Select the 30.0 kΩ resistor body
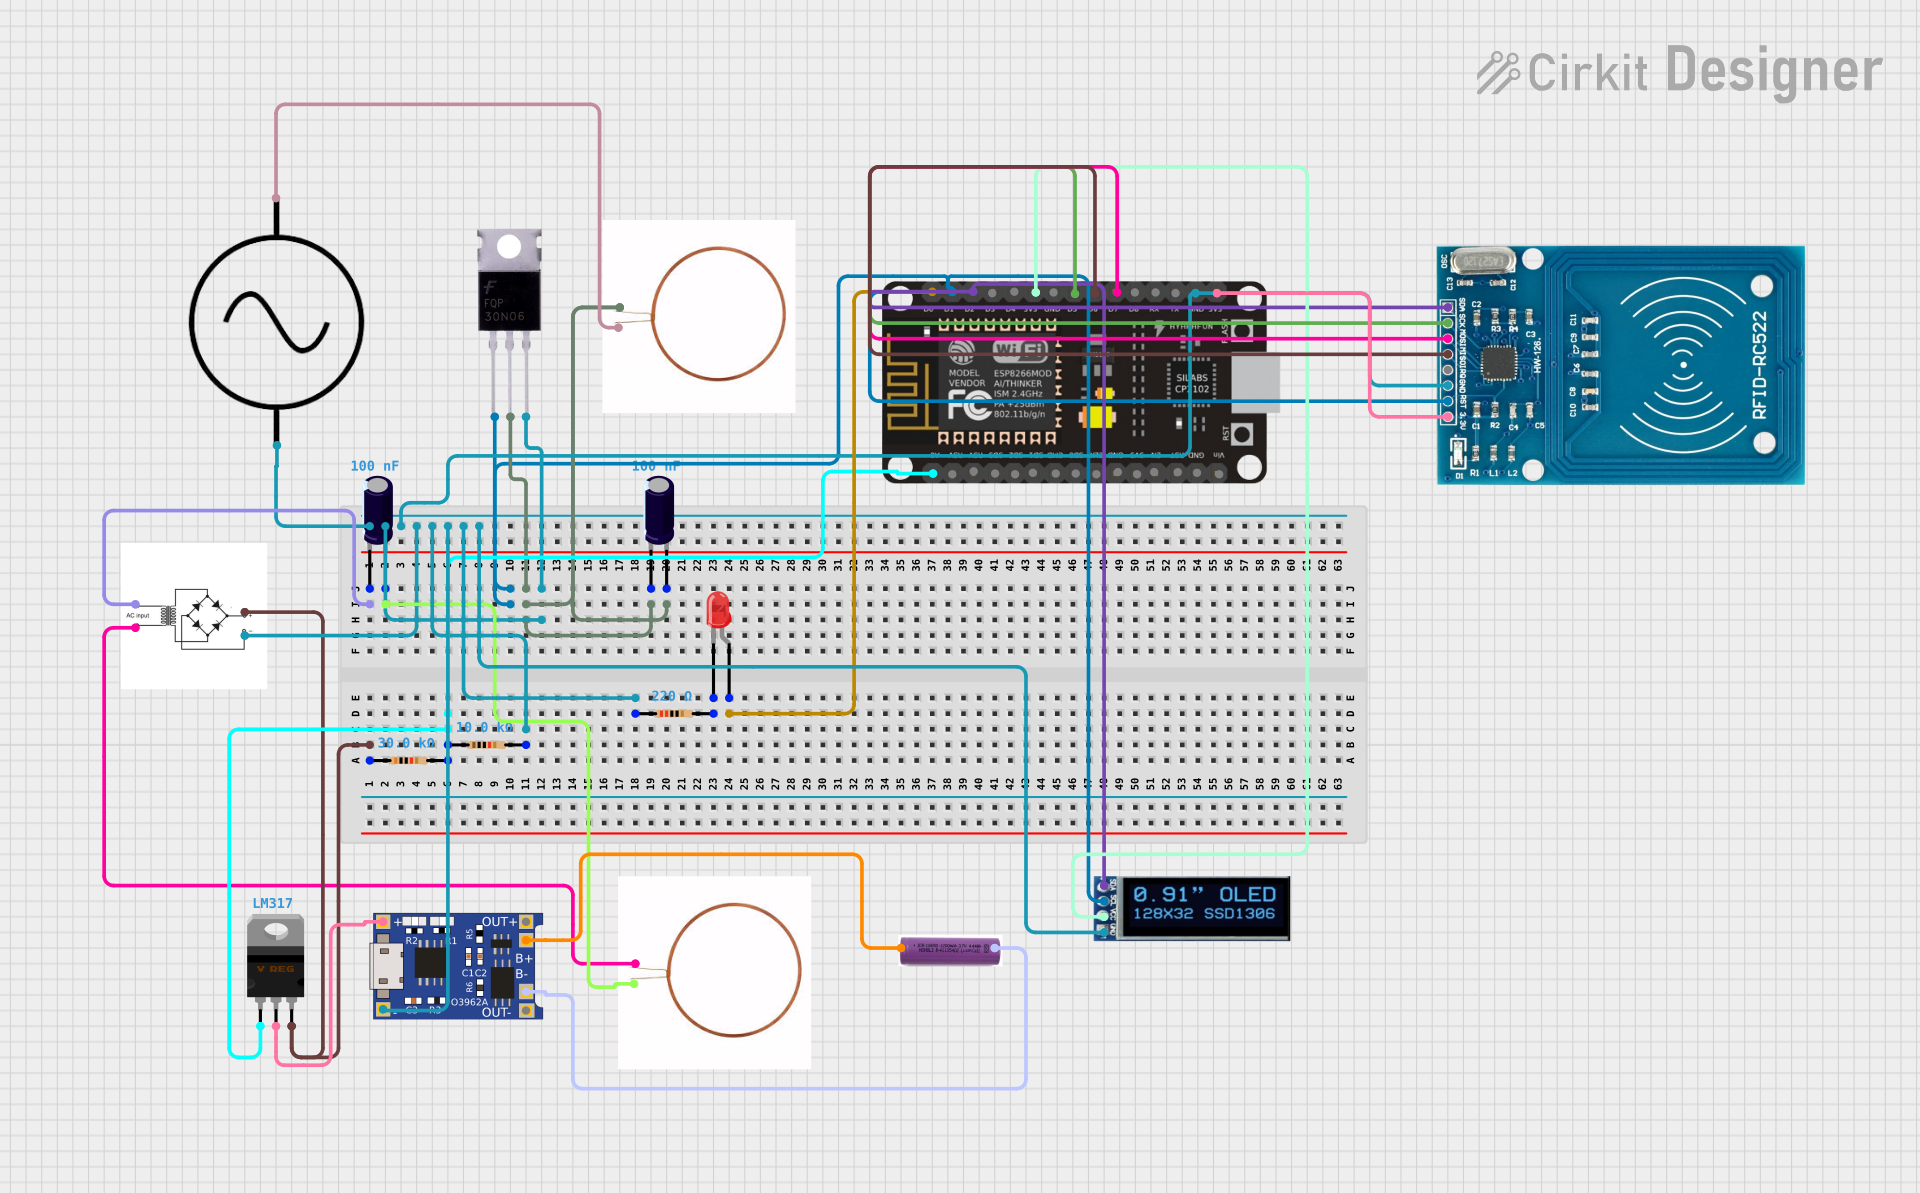 pyautogui.click(x=409, y=761)
